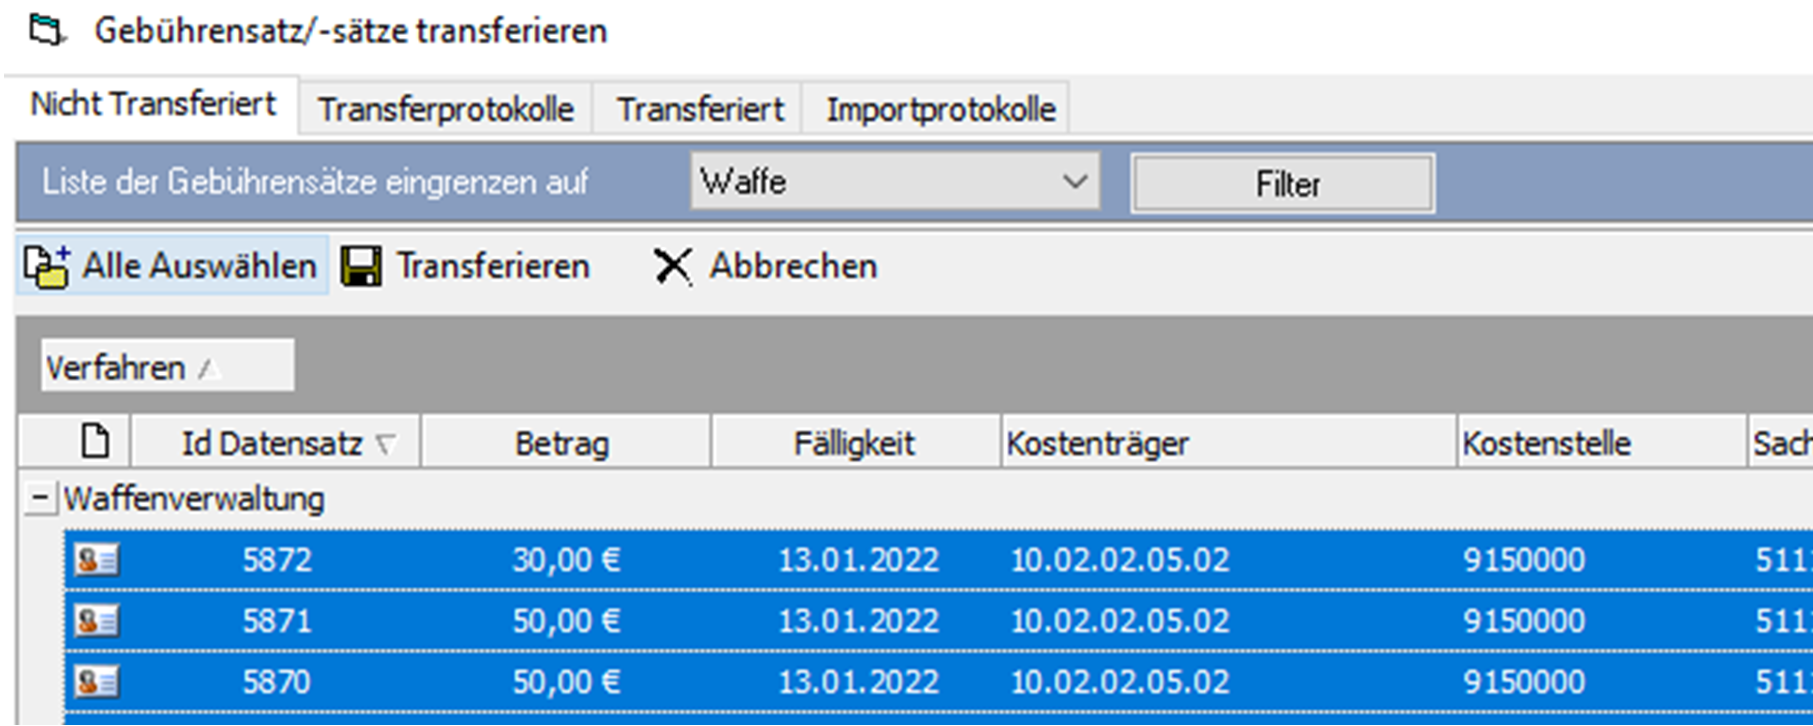Click the Verfahren grouping header

[x=166, y=367]
